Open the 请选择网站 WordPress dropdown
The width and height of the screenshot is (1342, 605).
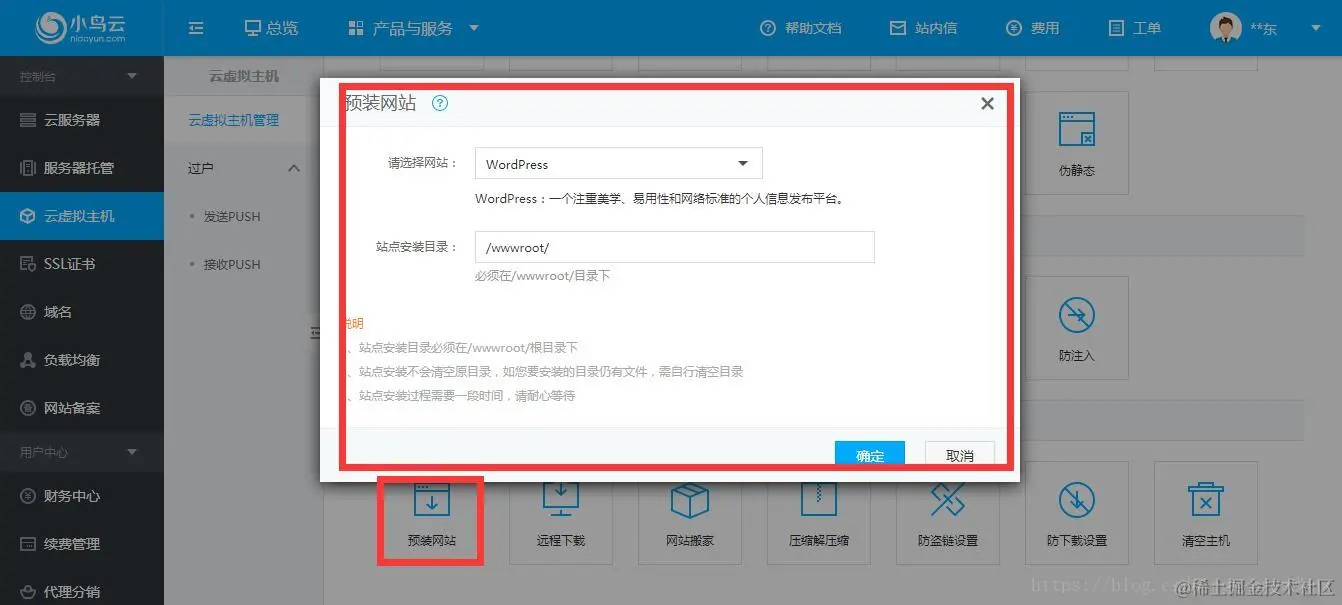[618, 163]
